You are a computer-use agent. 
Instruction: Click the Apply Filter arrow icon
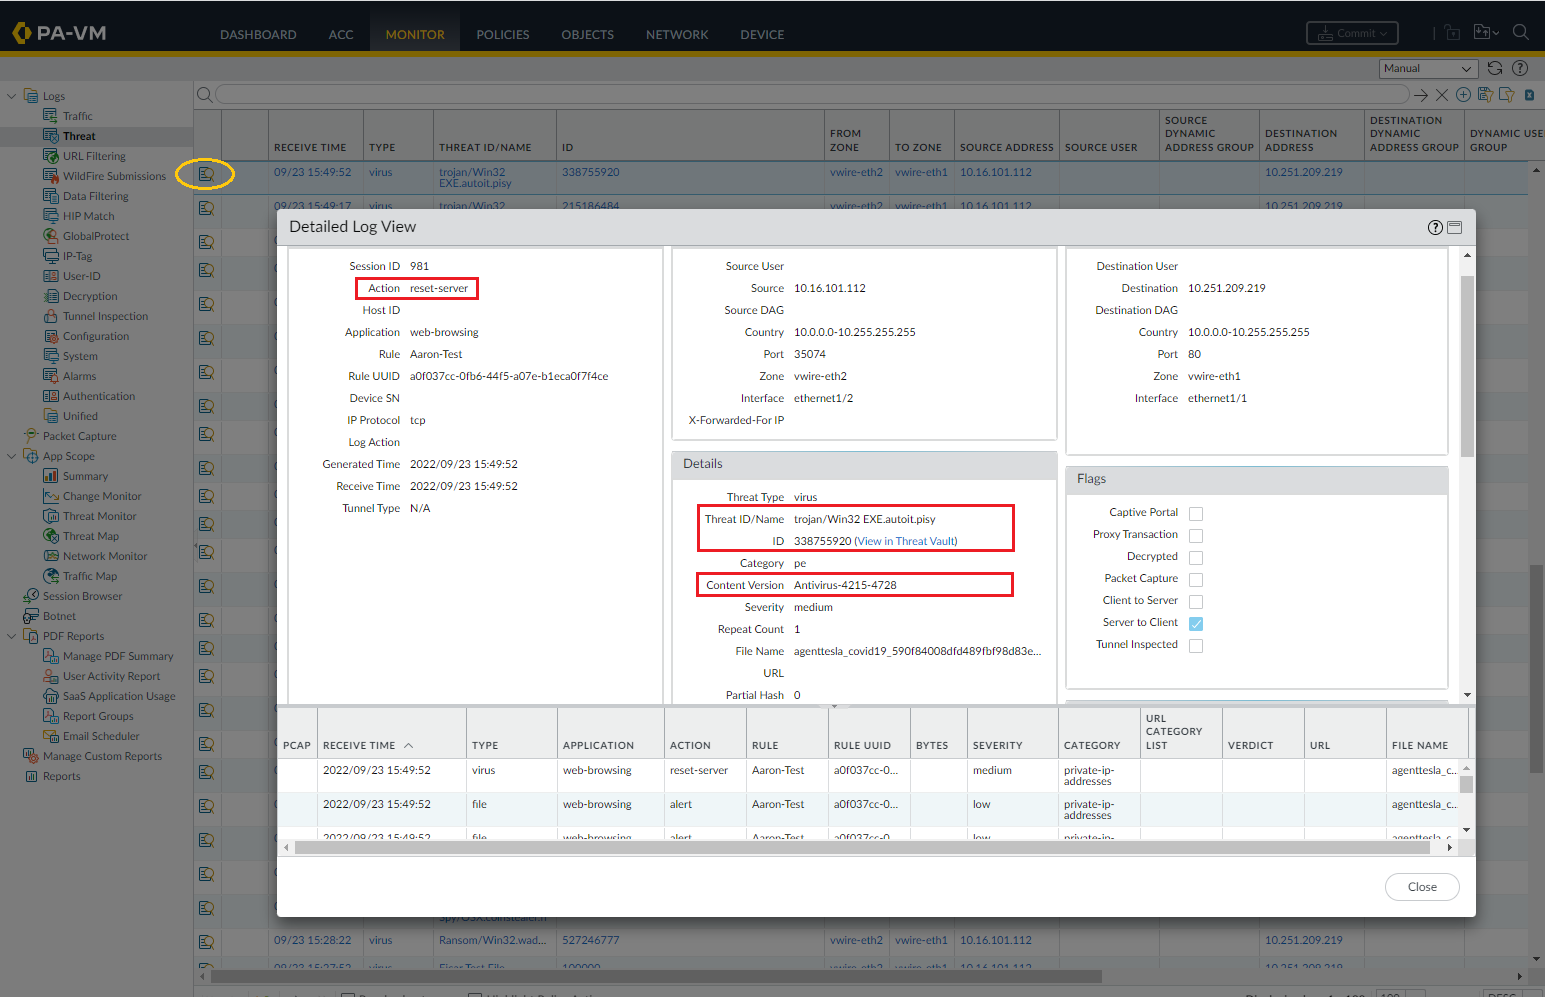point(1420,95)
